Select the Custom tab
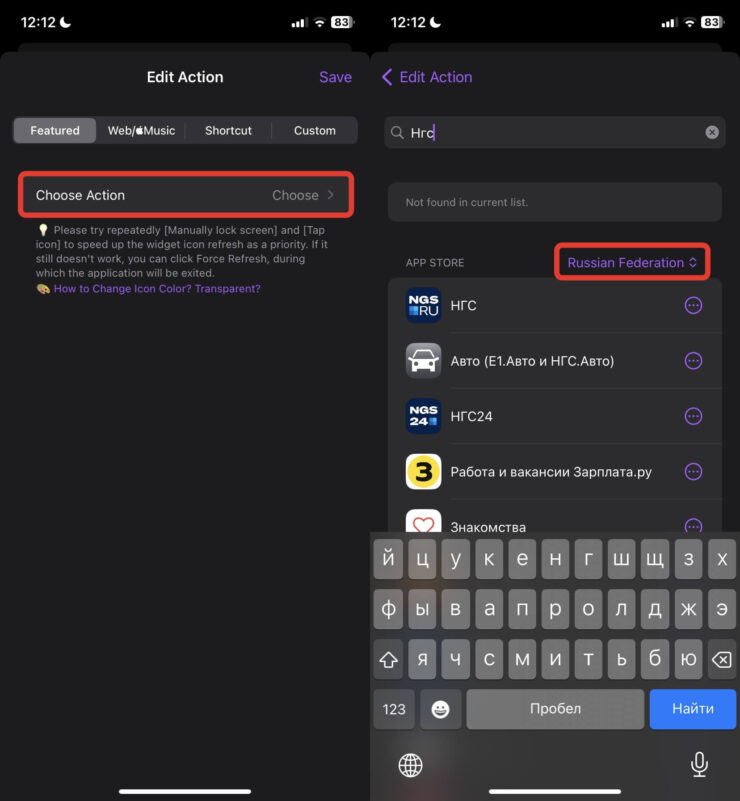Screen dimensions: 740x801 [314, 131]
